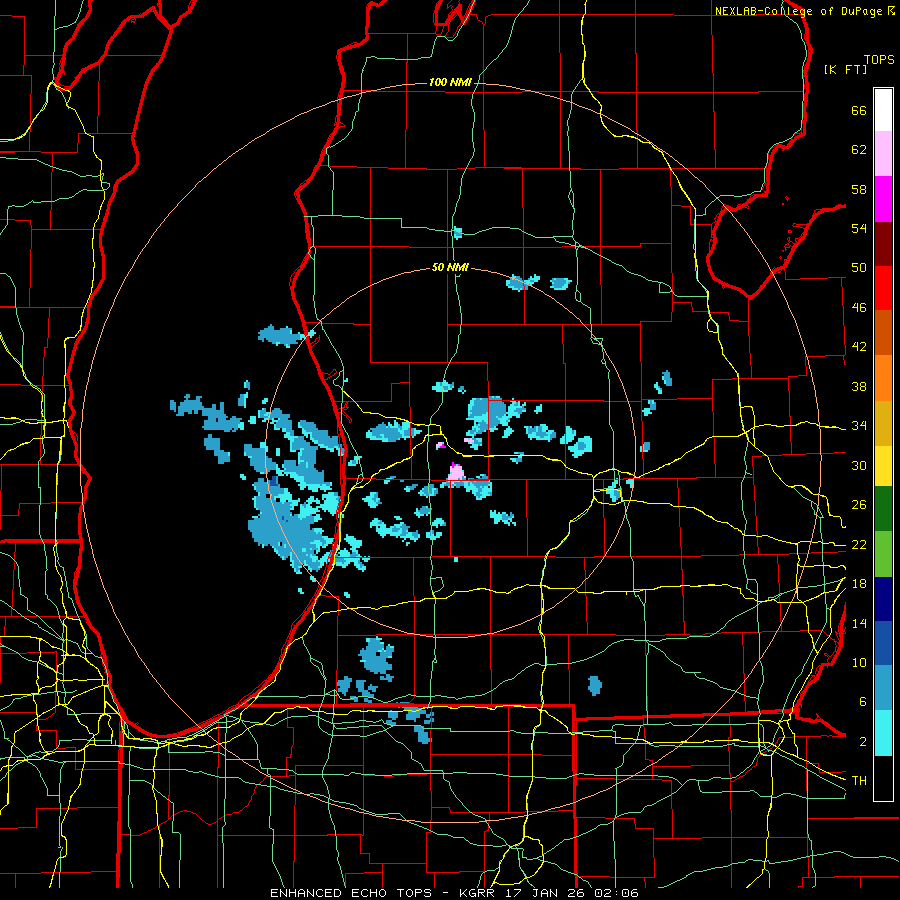Click the bright red 50 kft swatch
This screenshot has width=900, height=900.
tap(883, 288)
